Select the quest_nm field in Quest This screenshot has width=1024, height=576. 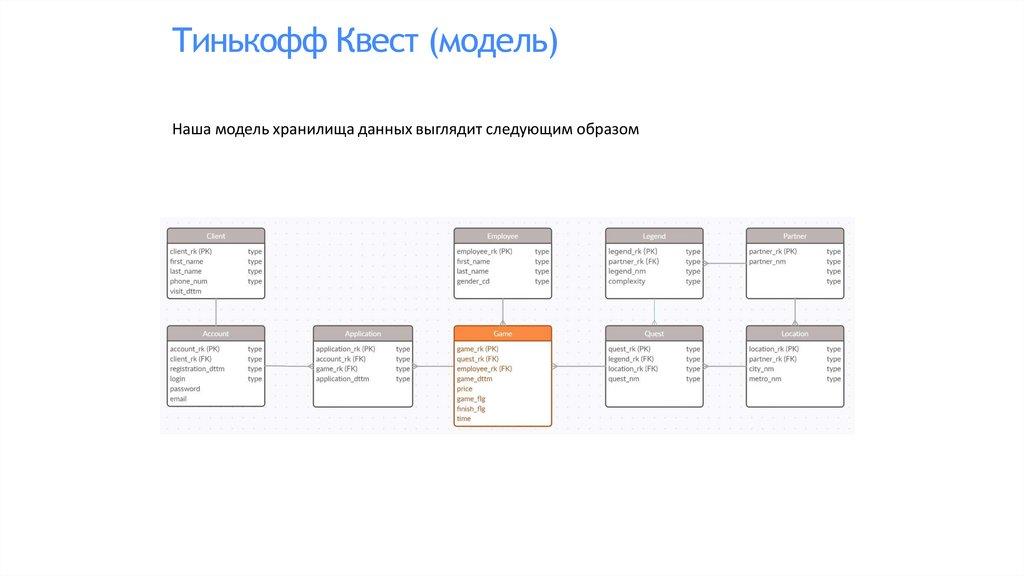tap(625, 379)
